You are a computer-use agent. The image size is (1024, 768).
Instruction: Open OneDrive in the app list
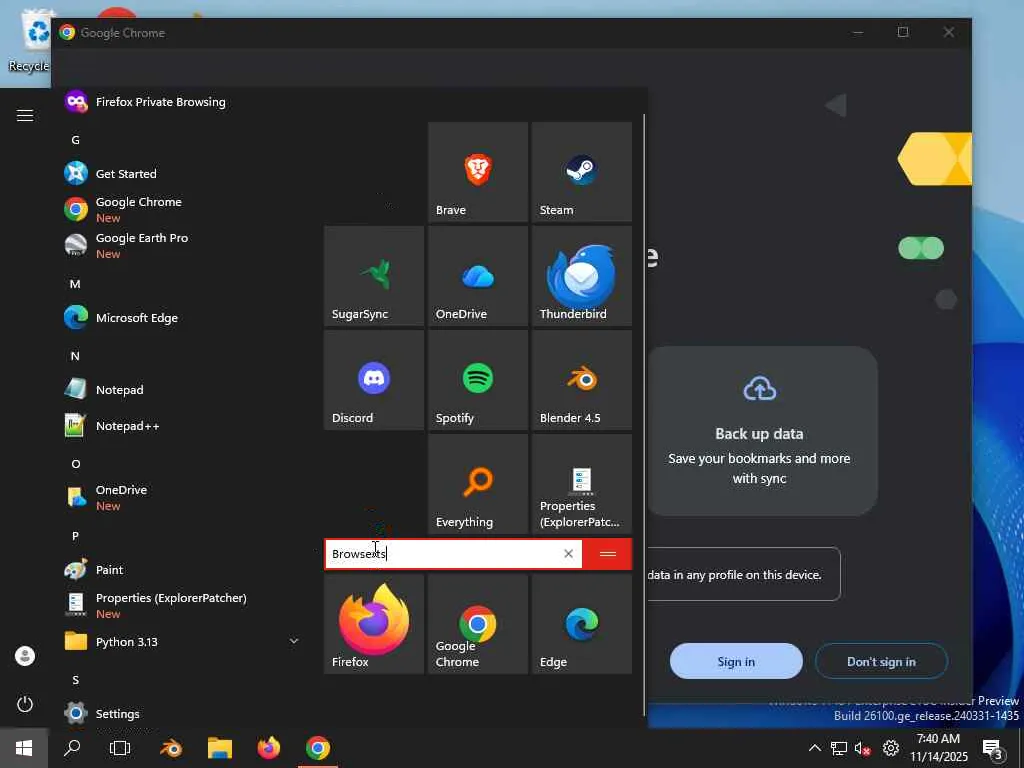point(183,497)
